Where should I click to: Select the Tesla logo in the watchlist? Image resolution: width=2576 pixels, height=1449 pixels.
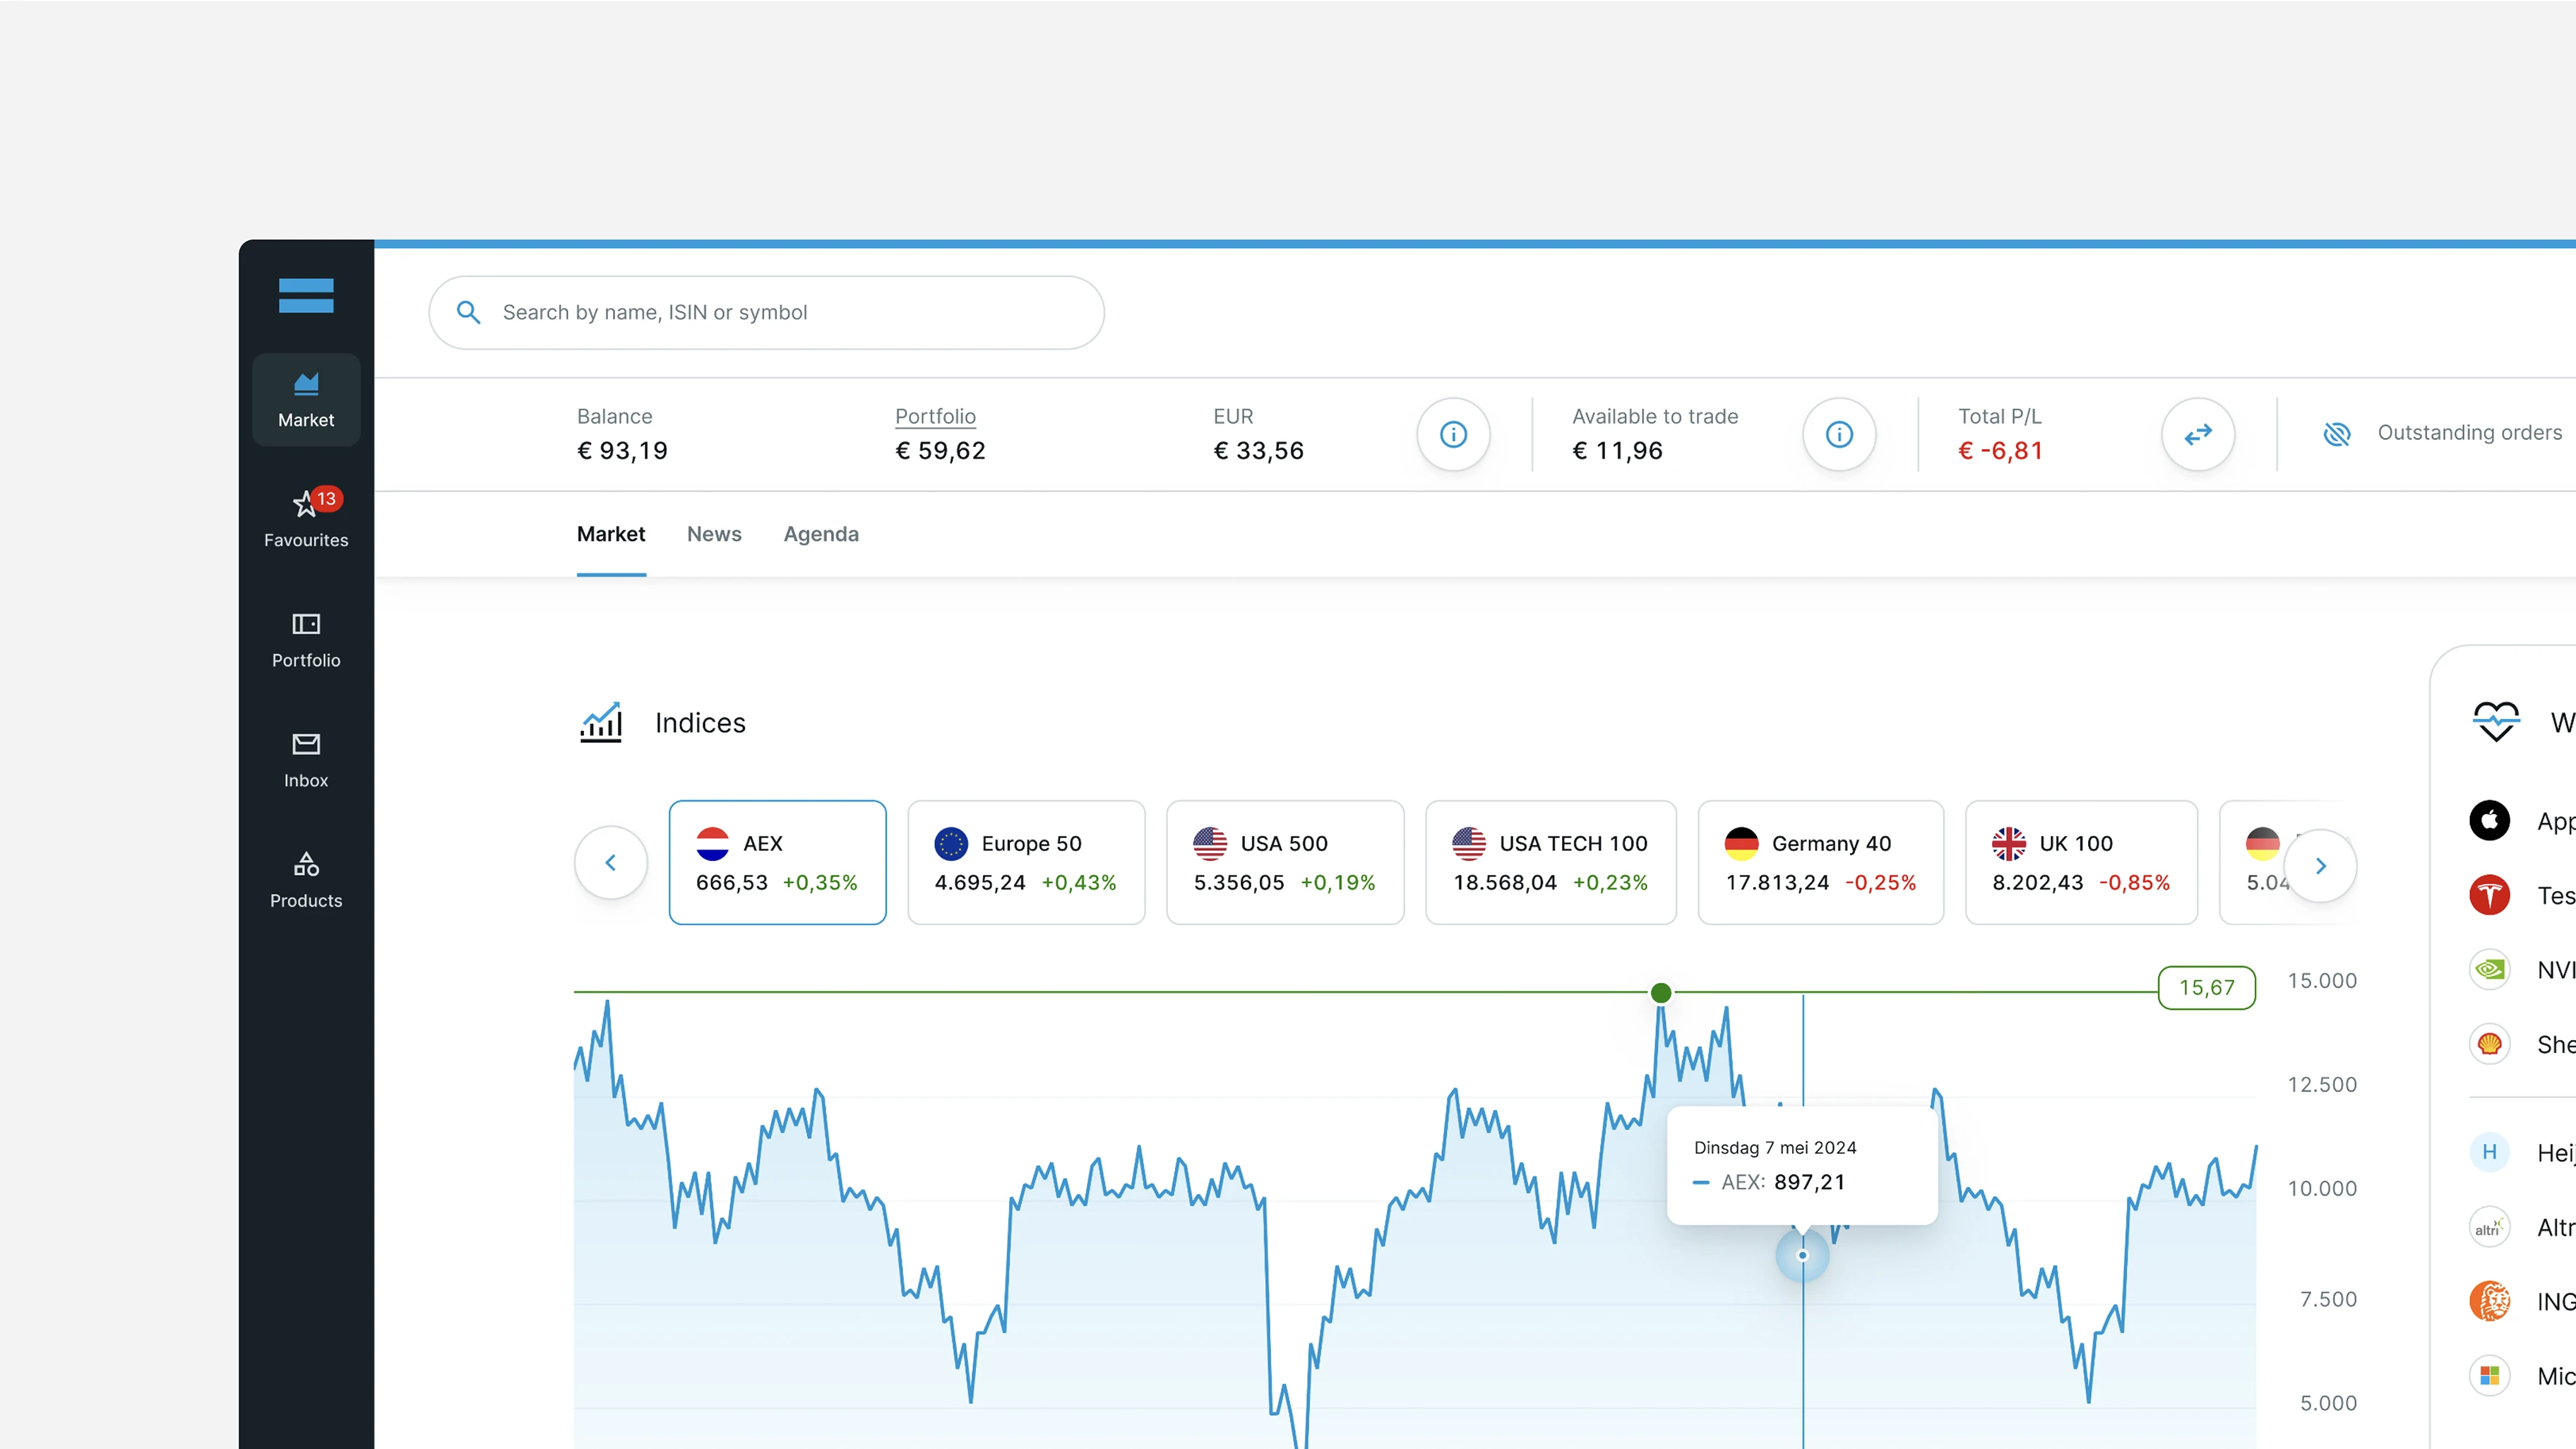(x=2490, y=895)
